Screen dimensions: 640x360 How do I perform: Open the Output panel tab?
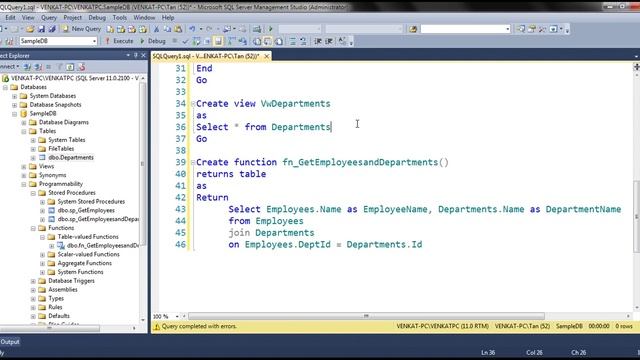(x=10, y=342)
